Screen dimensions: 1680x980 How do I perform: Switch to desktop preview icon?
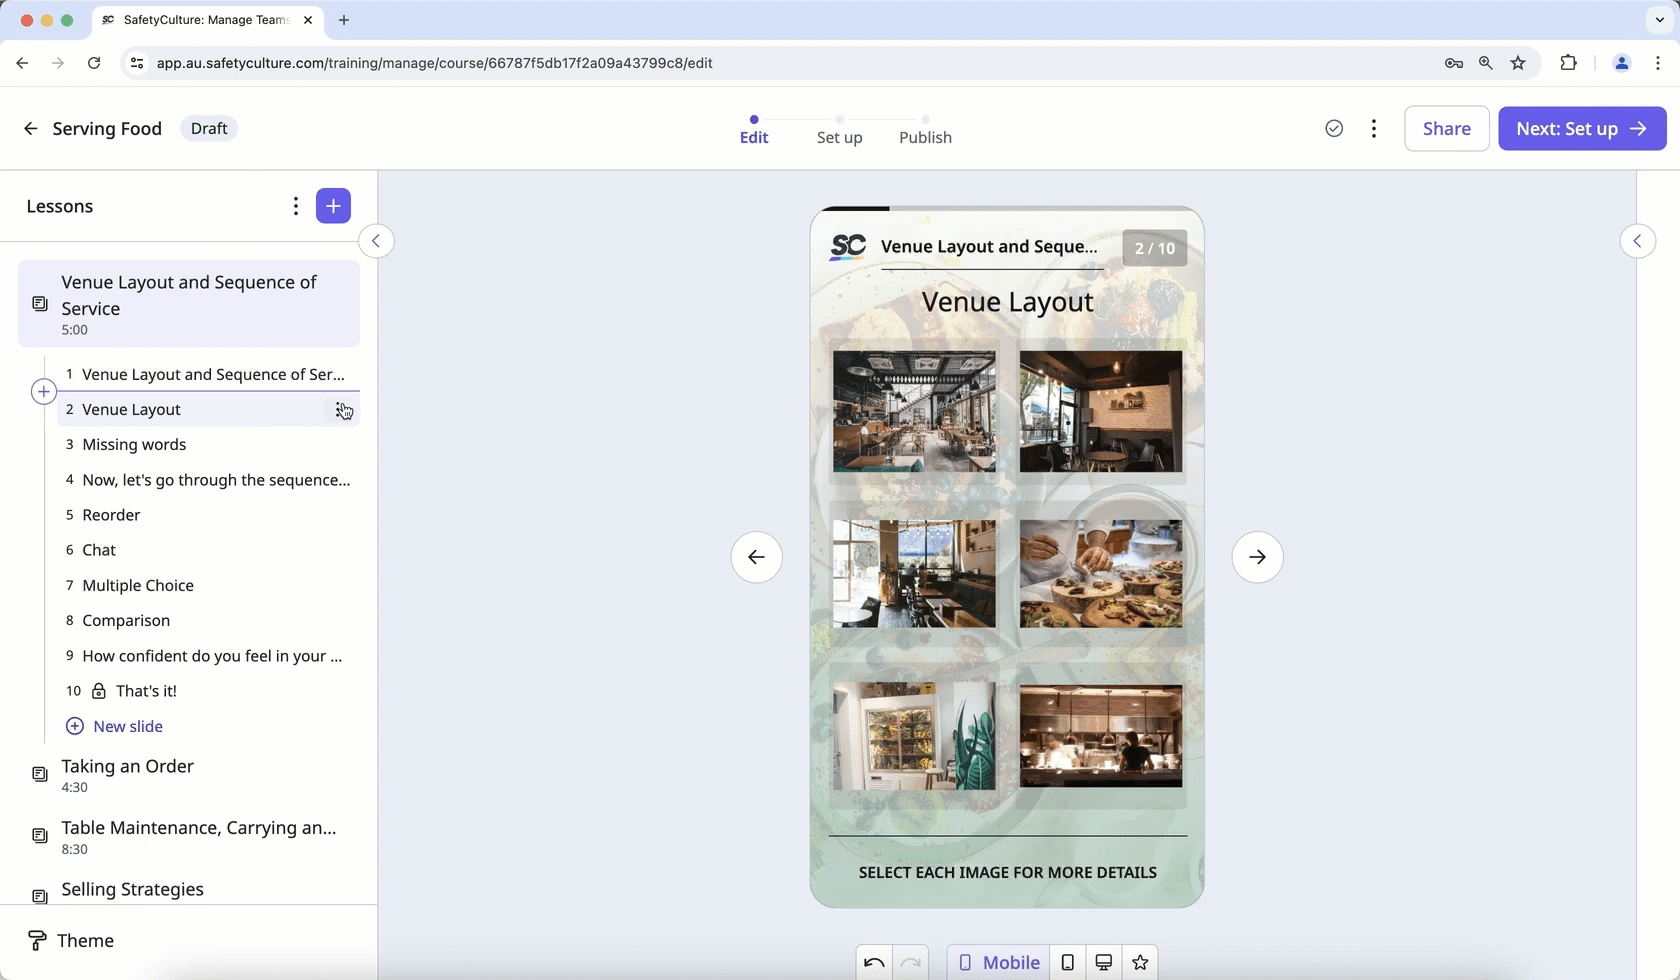[x=1103, y=962]
